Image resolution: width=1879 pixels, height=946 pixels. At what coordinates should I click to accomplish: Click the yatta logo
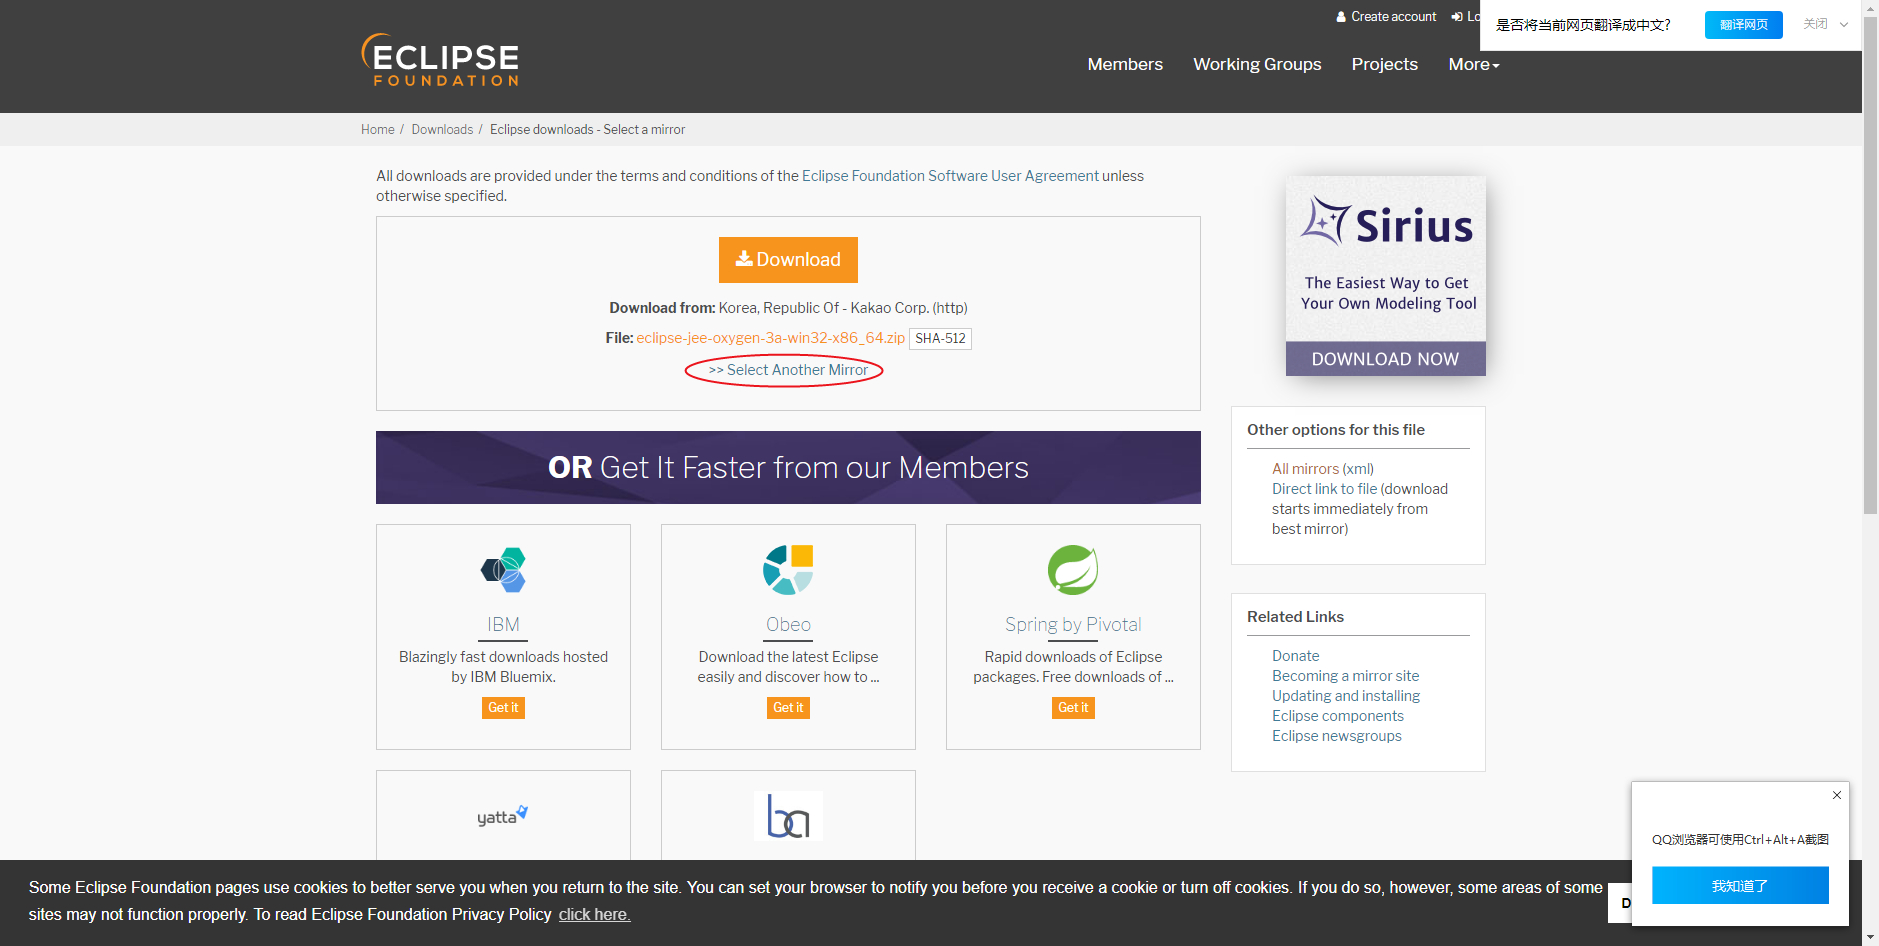tap(503, 816)
